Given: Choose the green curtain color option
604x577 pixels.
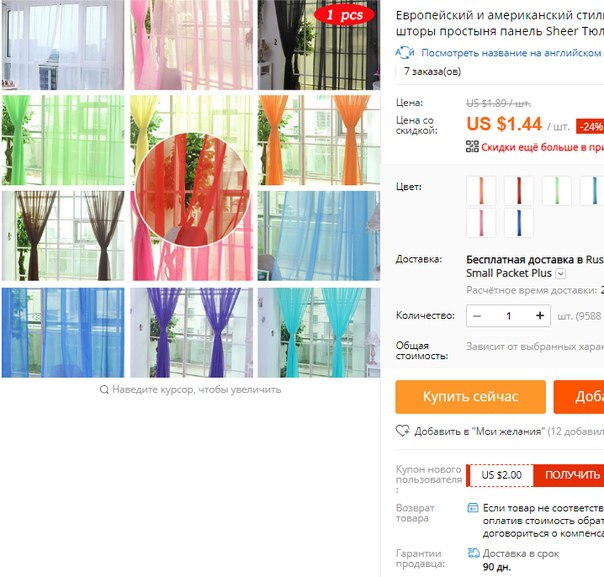Looking at the screenshot, I should pyautogui.click(x=557, y=190).
